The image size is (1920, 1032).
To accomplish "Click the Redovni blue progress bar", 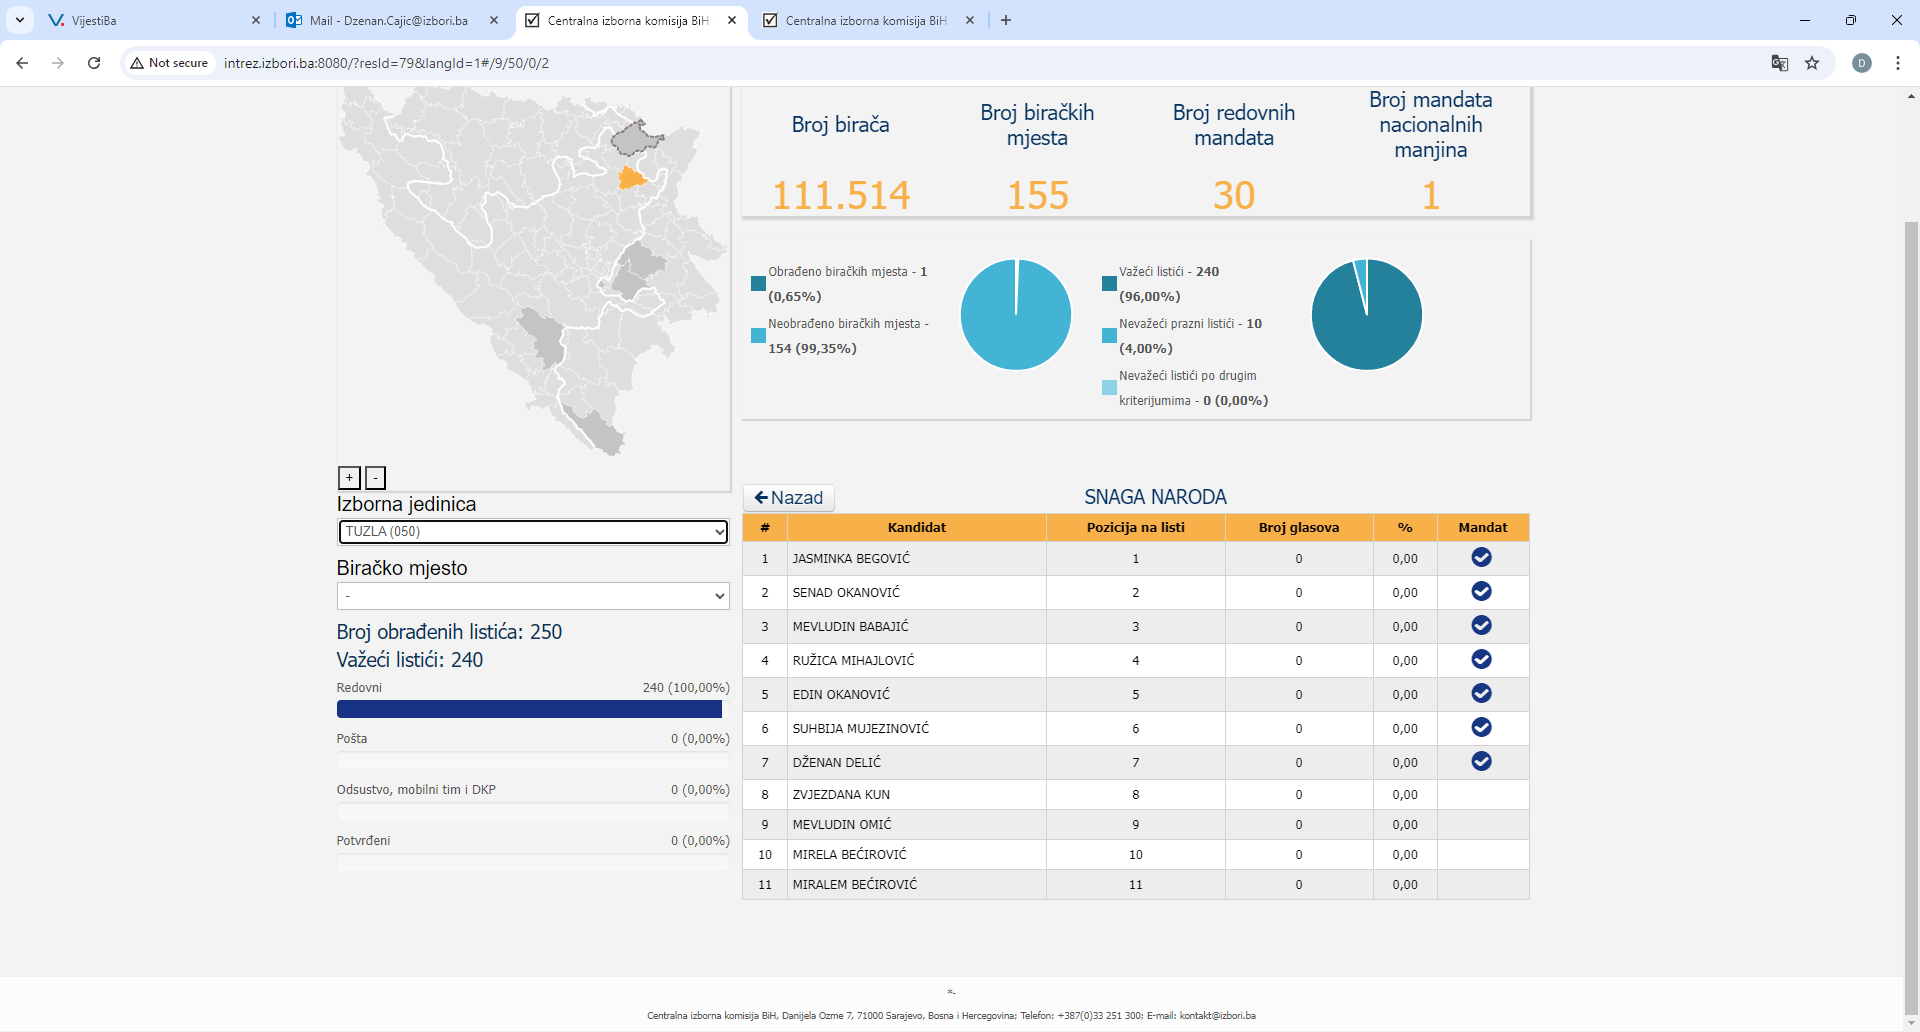I will 529,709.
